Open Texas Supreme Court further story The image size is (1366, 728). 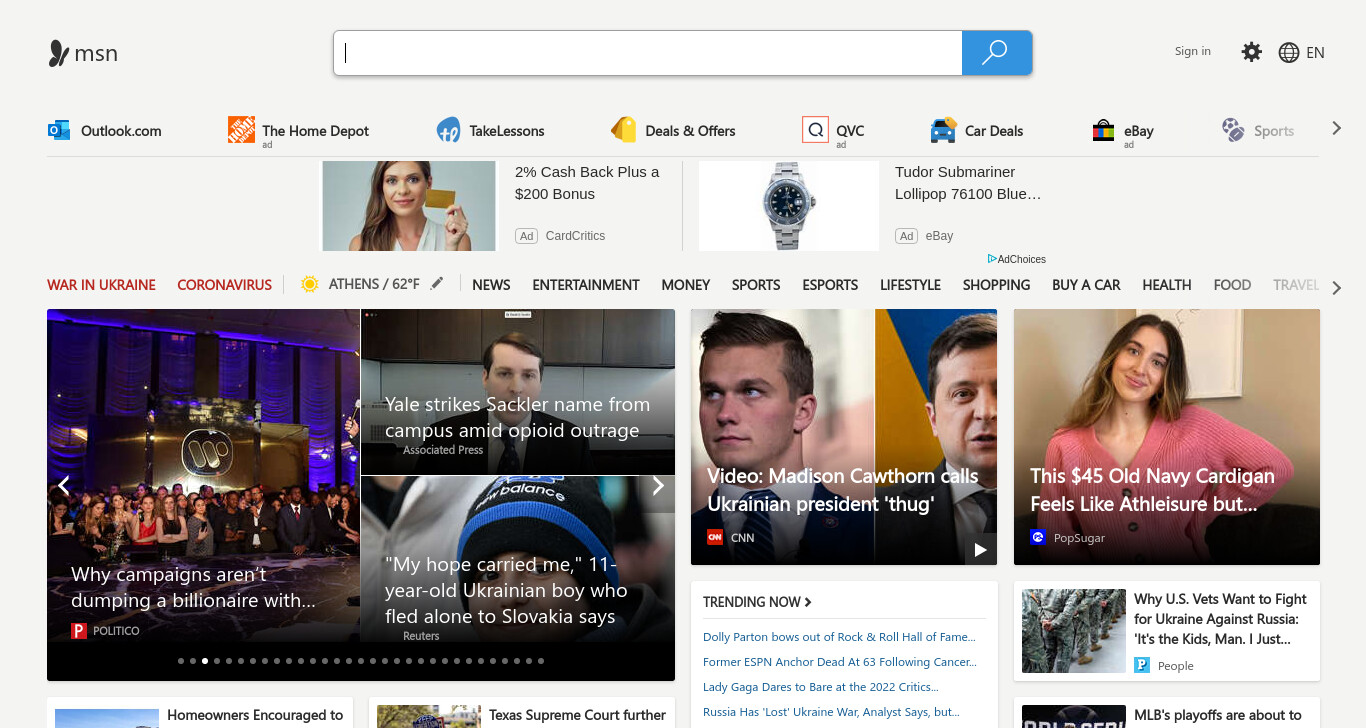pos(577,715)
